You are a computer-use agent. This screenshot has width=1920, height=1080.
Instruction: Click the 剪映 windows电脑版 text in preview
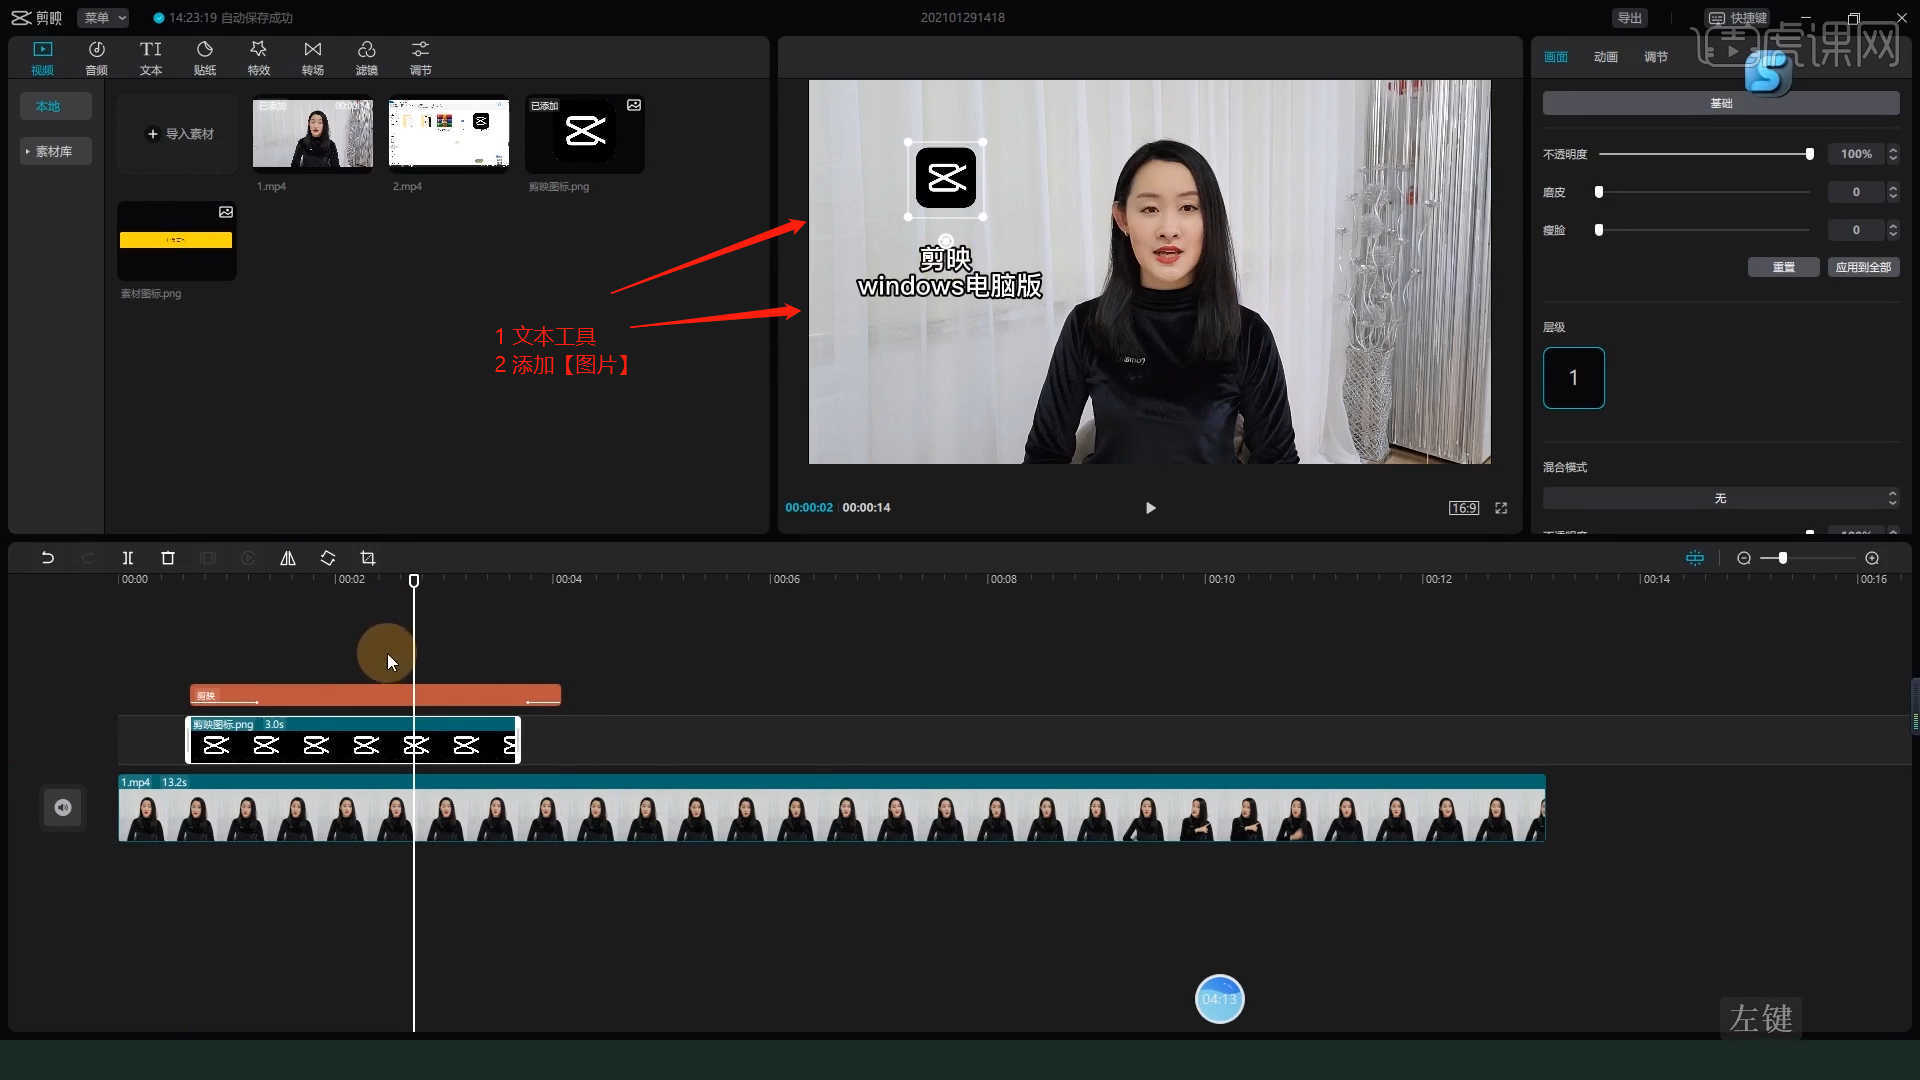click(949, 272)
